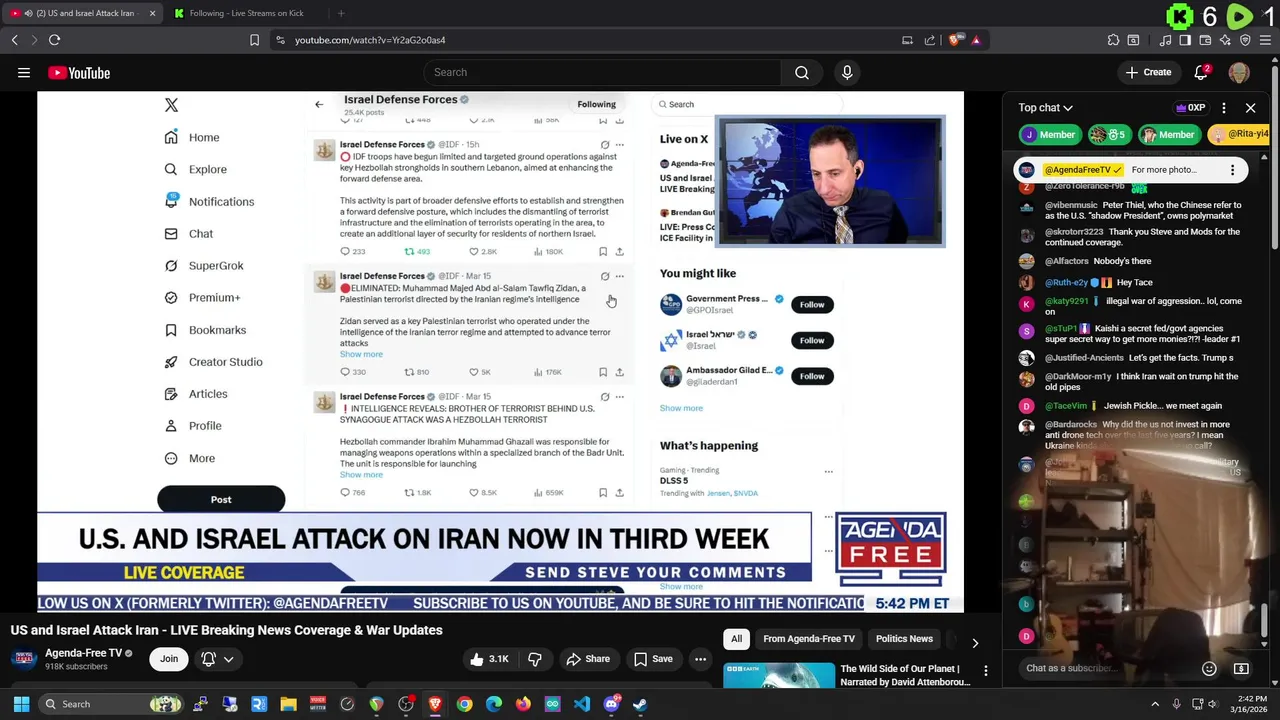Open Brave VPN shield icon

pos(1245,40)
